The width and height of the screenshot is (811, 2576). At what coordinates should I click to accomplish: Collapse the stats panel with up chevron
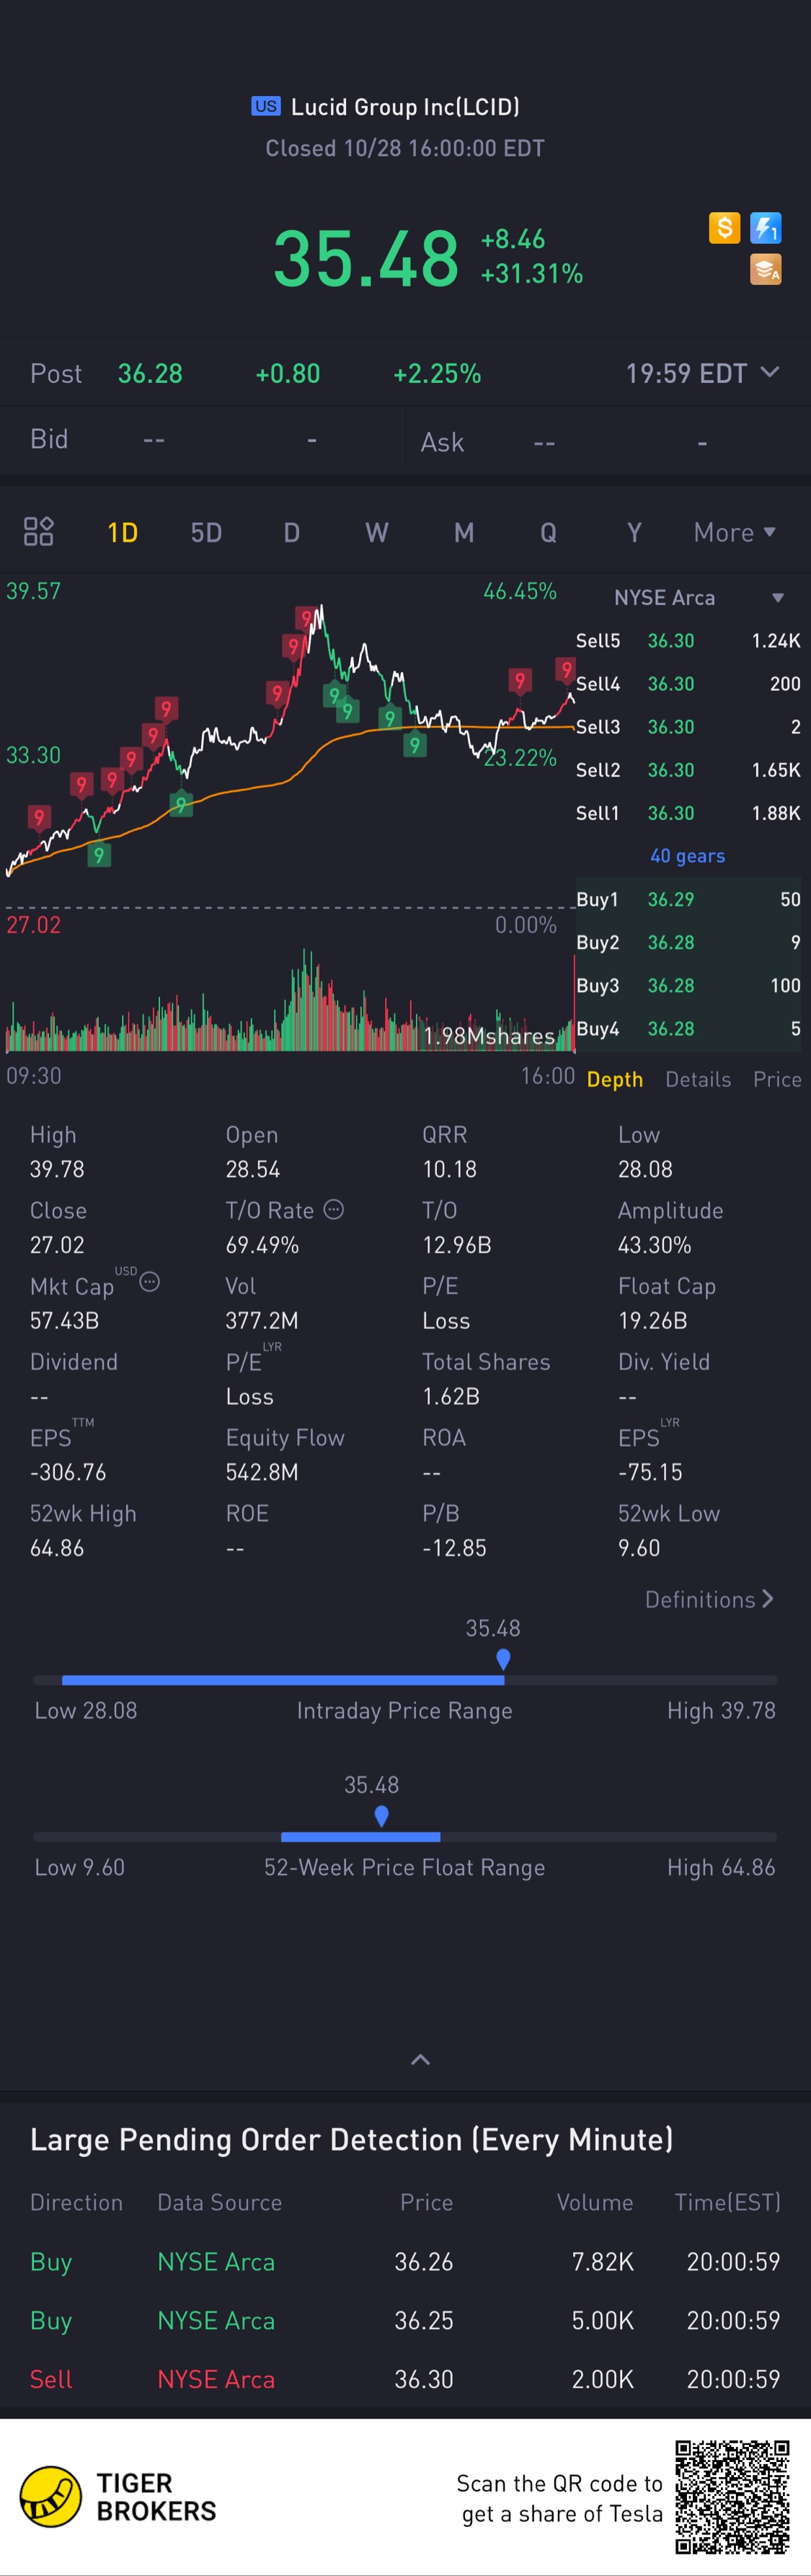point(421,2059)
